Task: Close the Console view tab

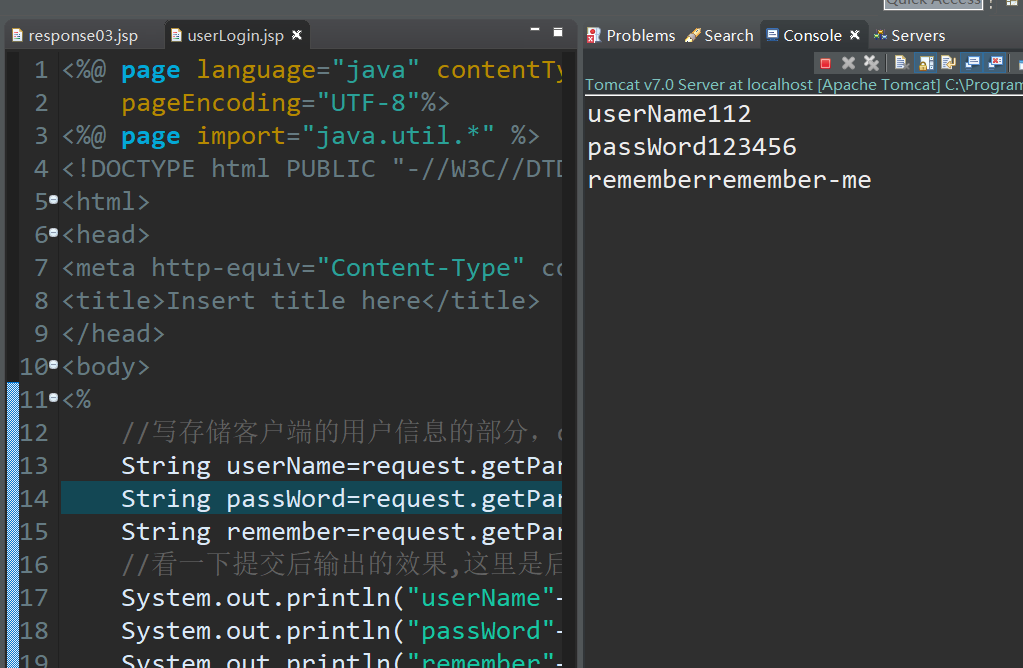Action: coord(855,35)
